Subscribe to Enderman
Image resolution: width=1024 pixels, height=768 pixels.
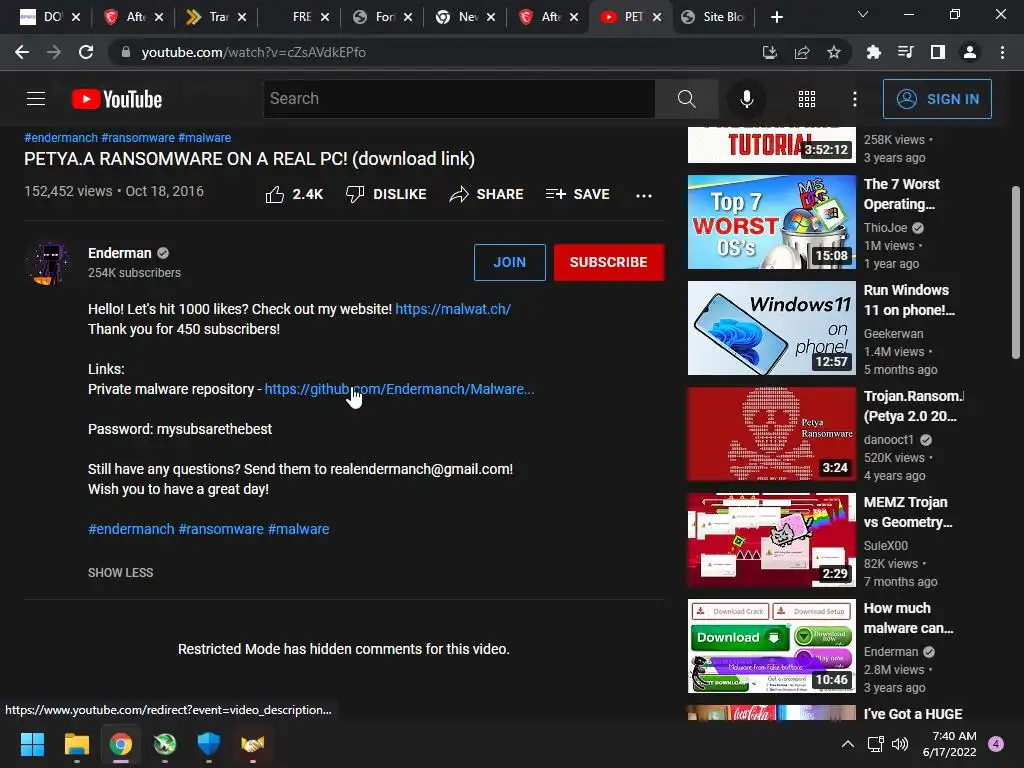pos(609,263)
